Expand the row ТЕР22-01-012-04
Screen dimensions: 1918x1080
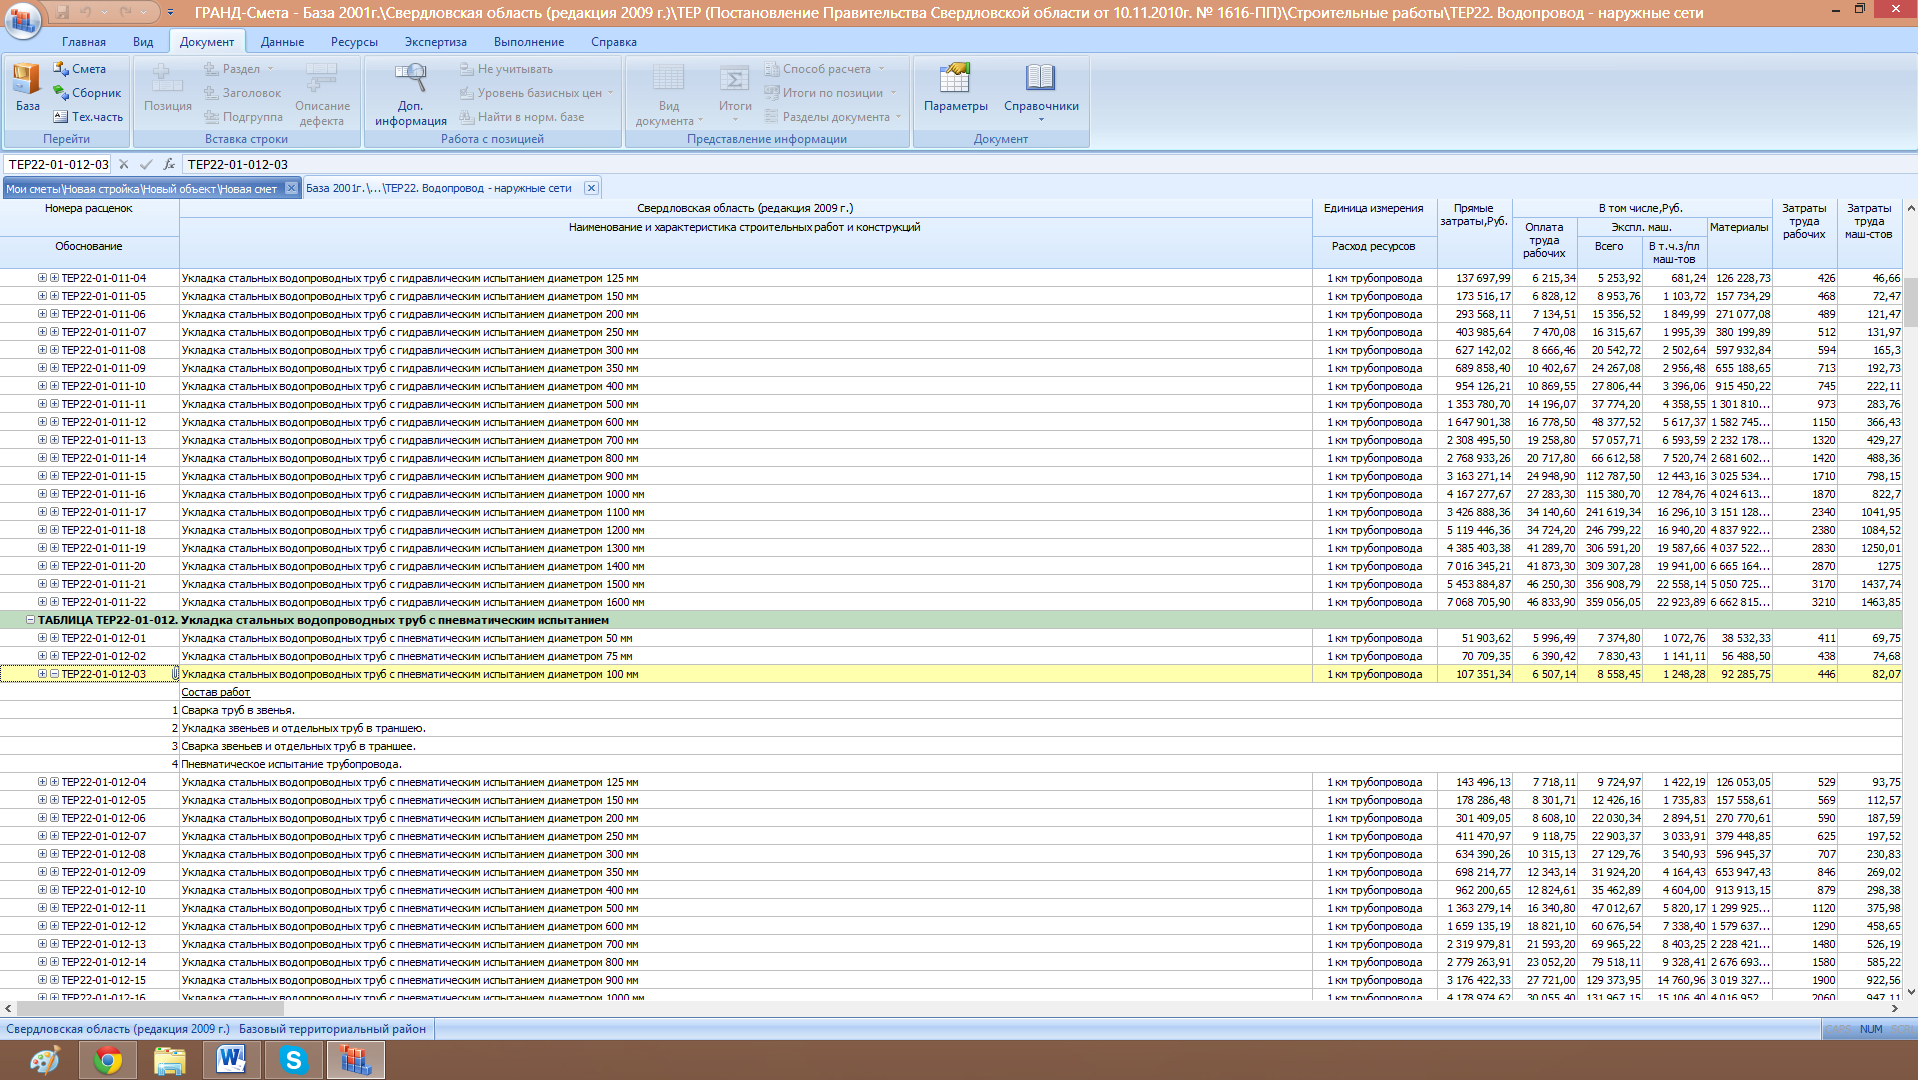click(54, 782)
